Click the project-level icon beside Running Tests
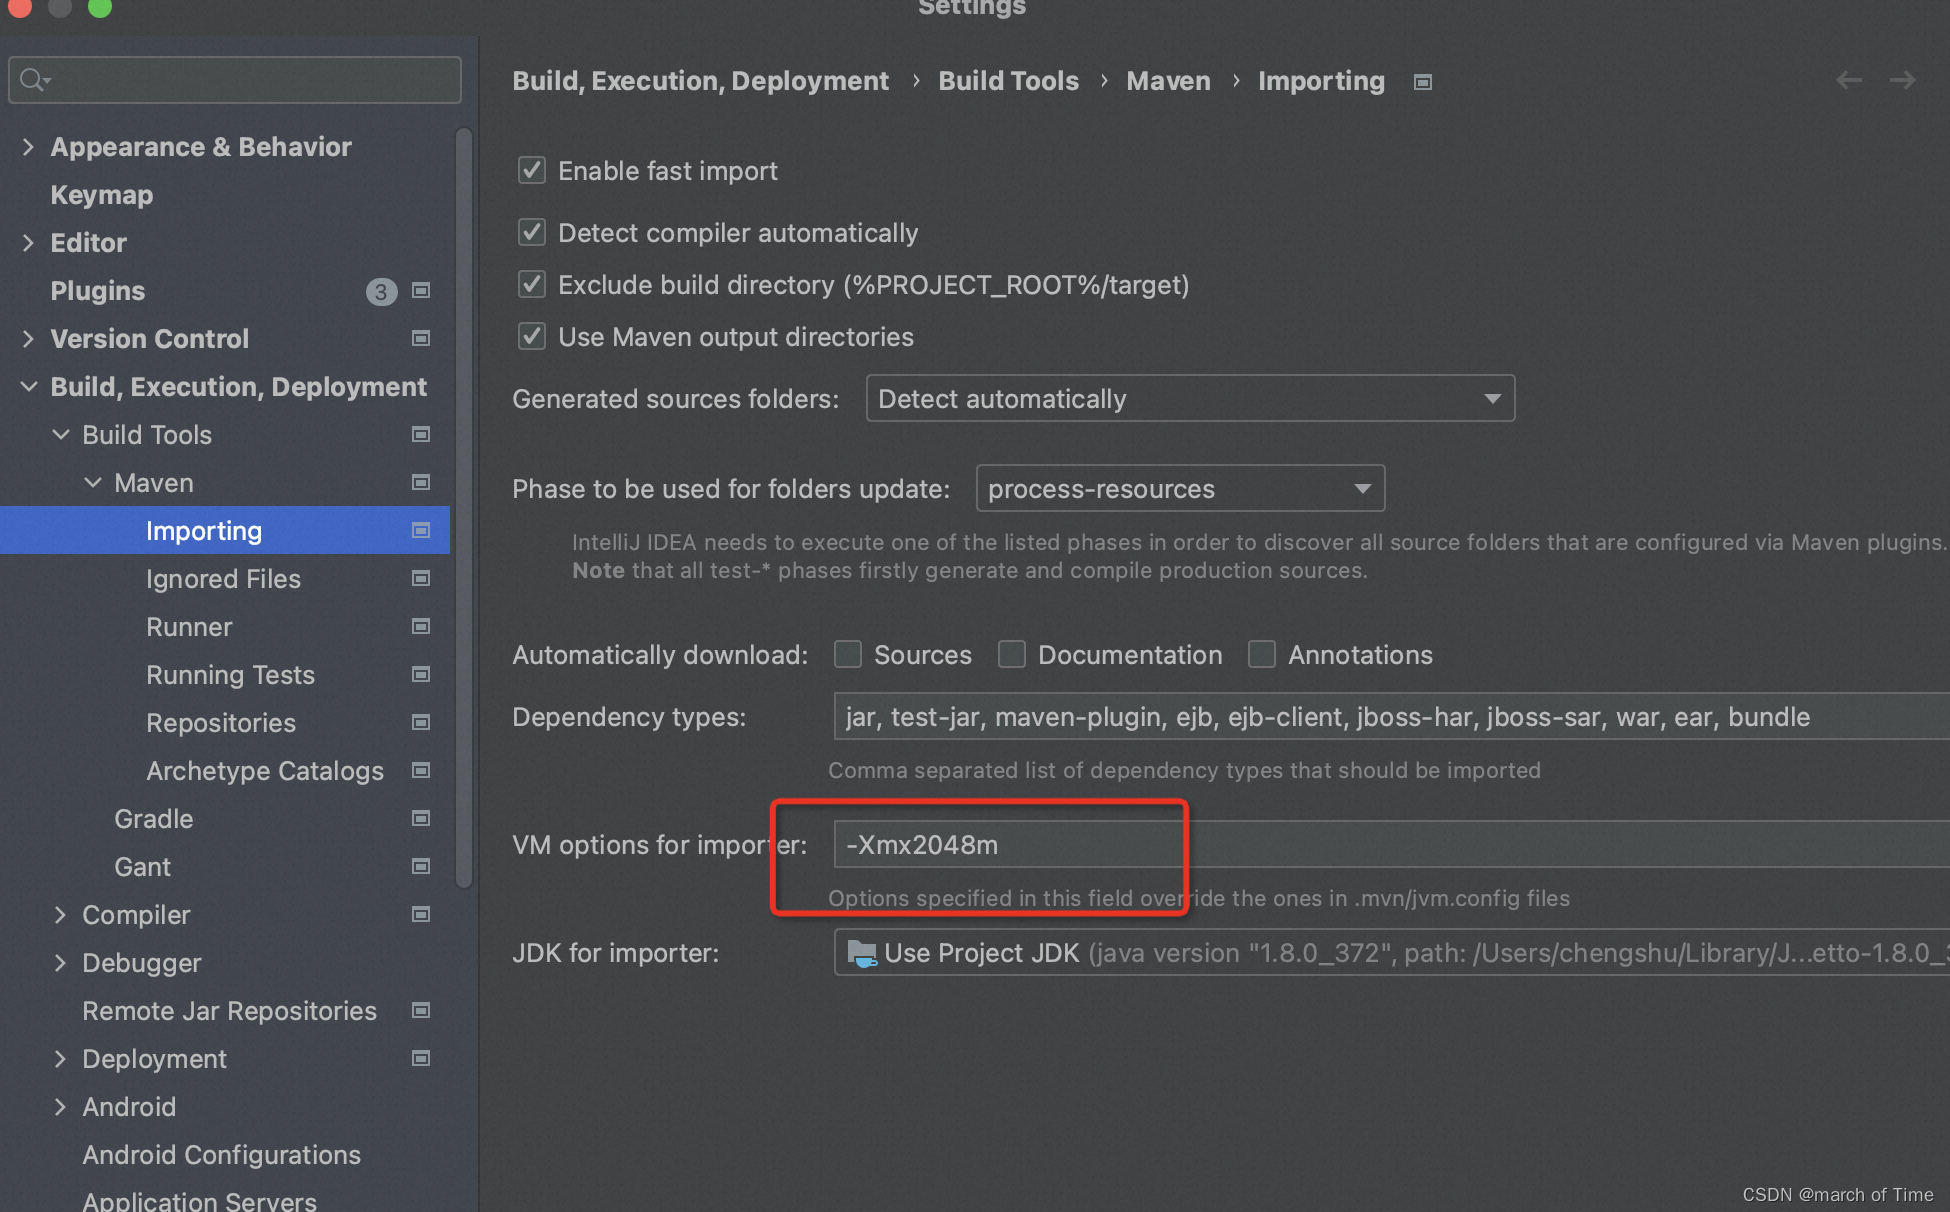This screenshot has height=1212, width=1950. pyautogui.click(x=421, y=675)
